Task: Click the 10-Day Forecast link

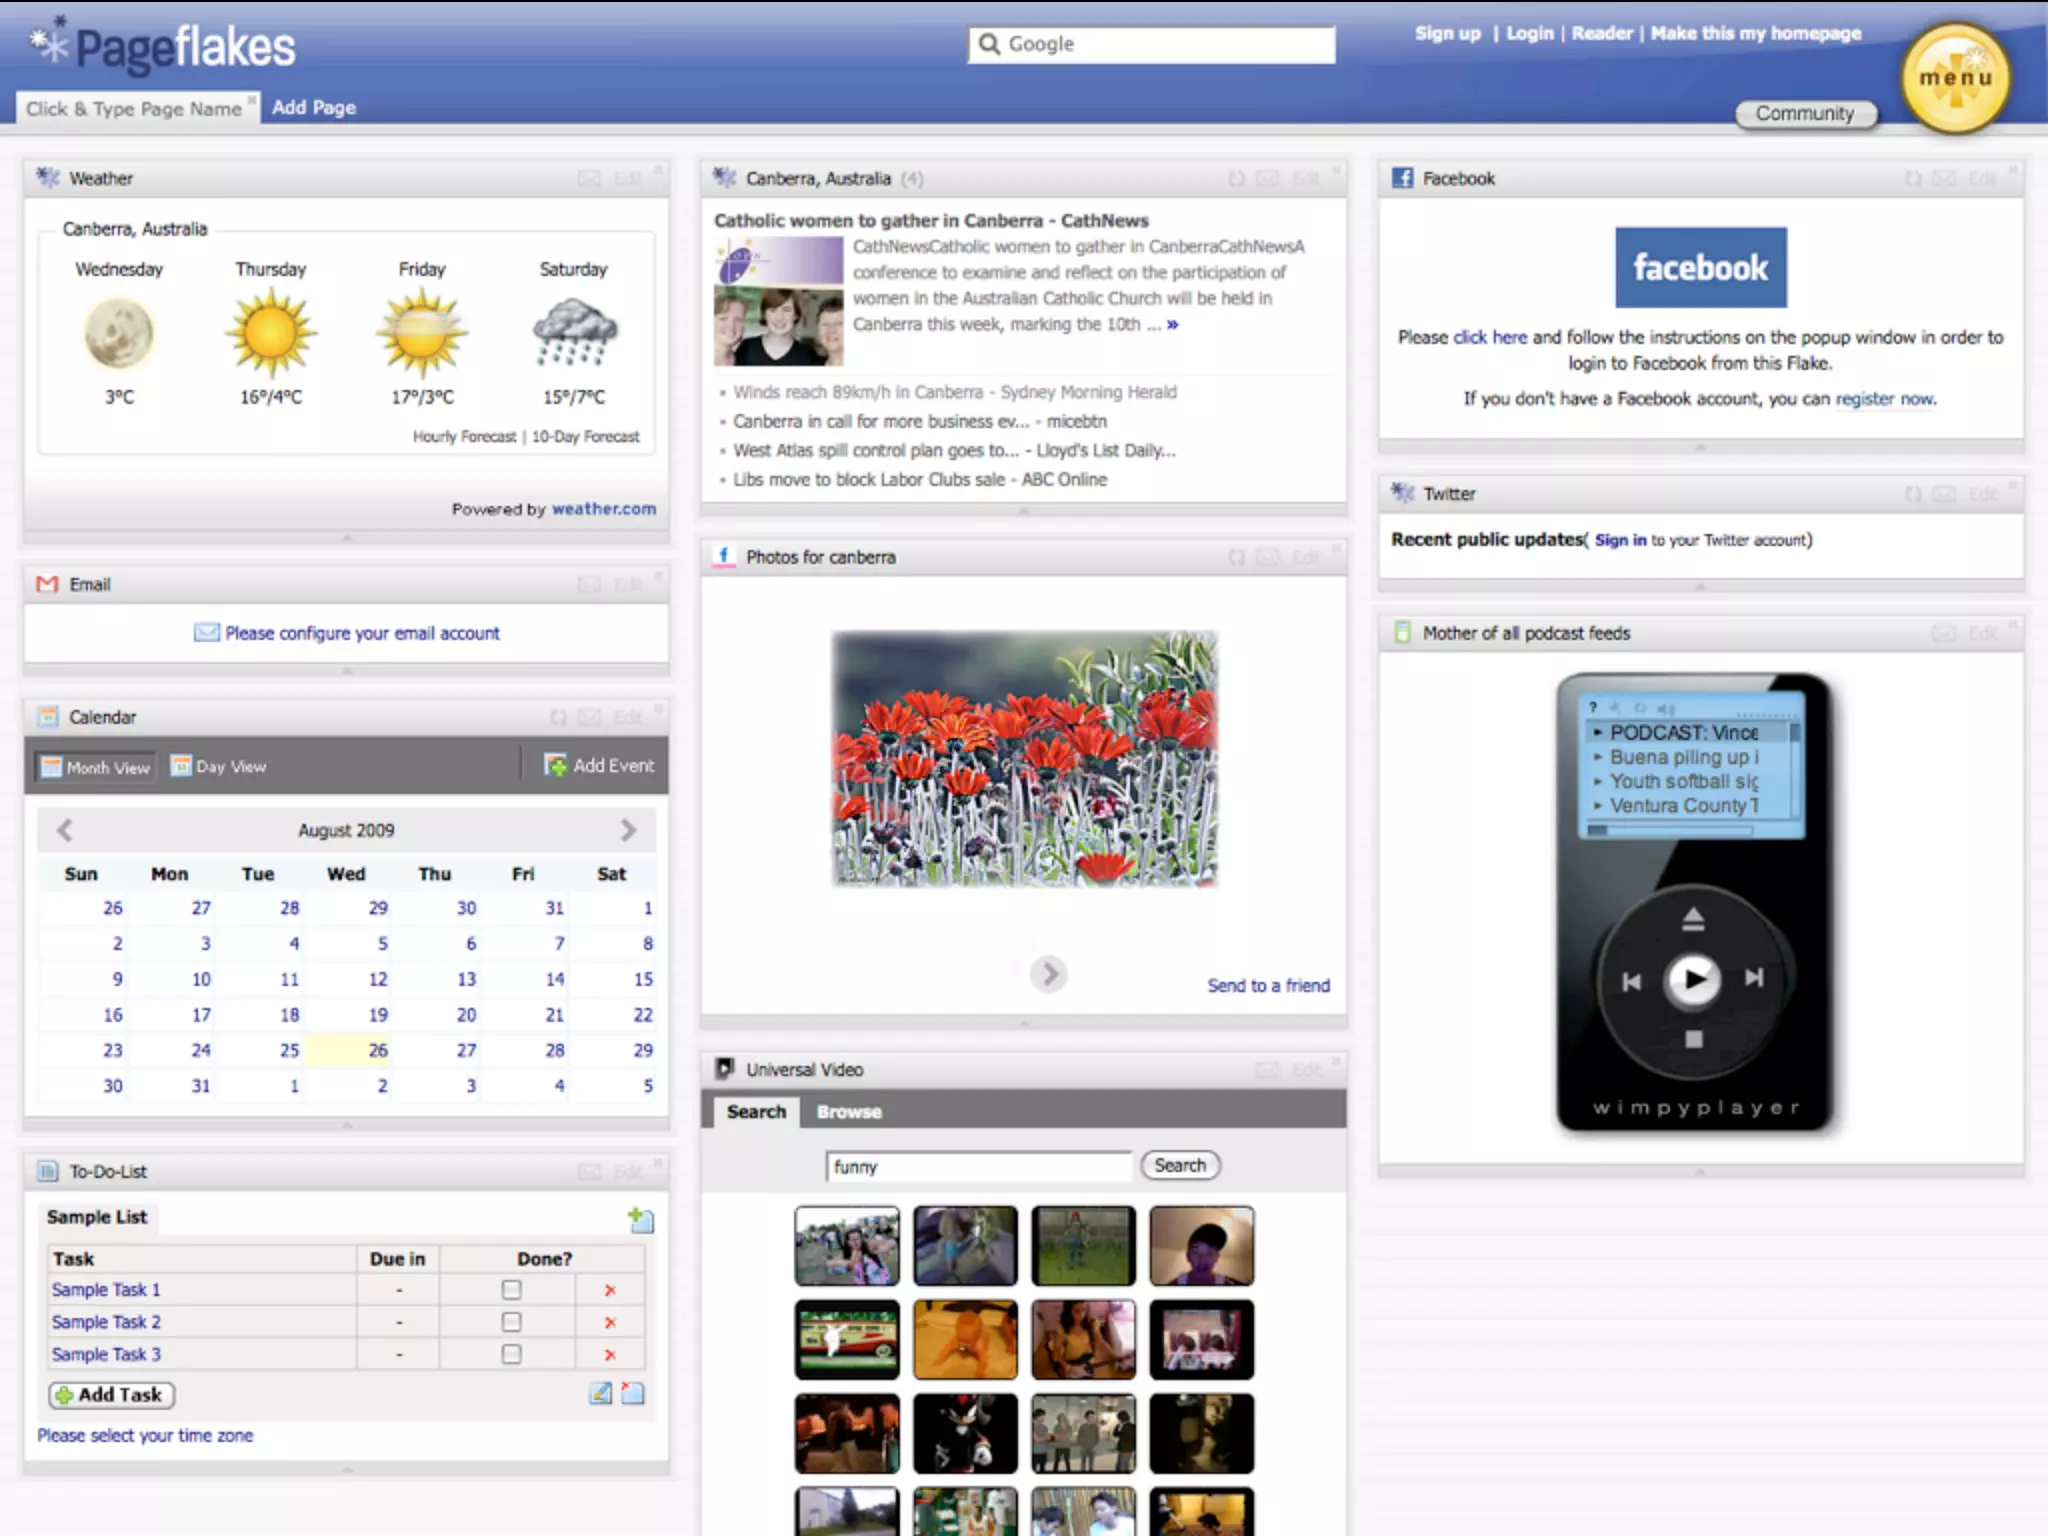Action: point(585,436)
